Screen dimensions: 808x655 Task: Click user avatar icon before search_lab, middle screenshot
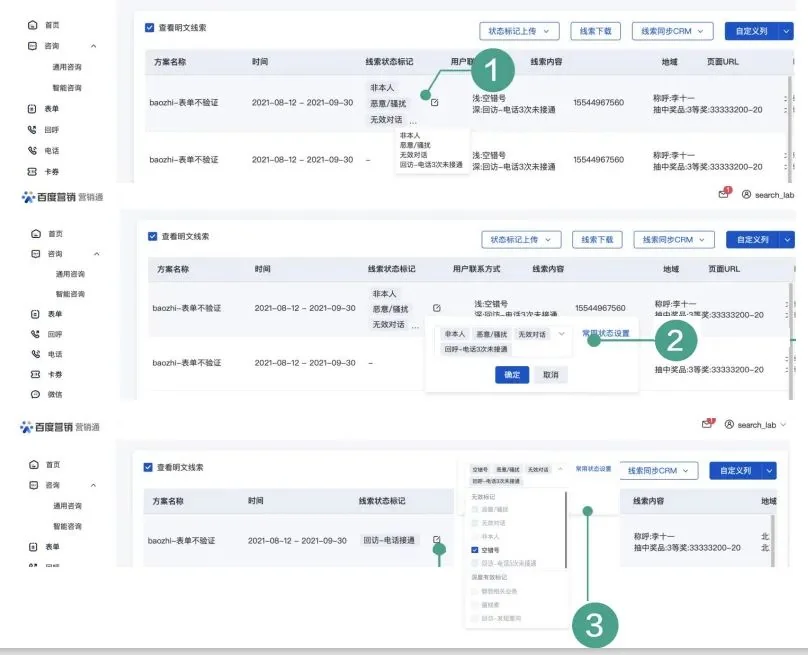(x=746, y=194)
